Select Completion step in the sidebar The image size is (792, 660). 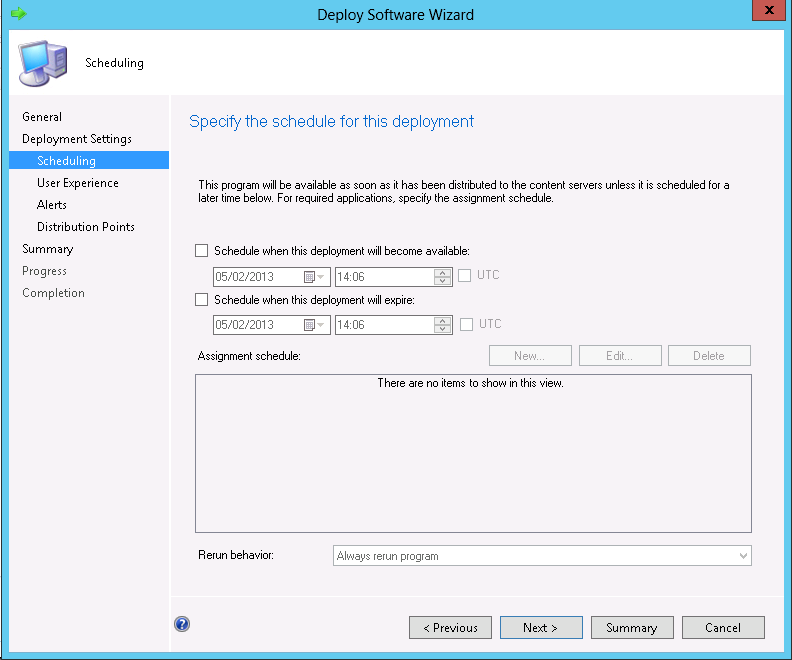click(x=53, y=293)
